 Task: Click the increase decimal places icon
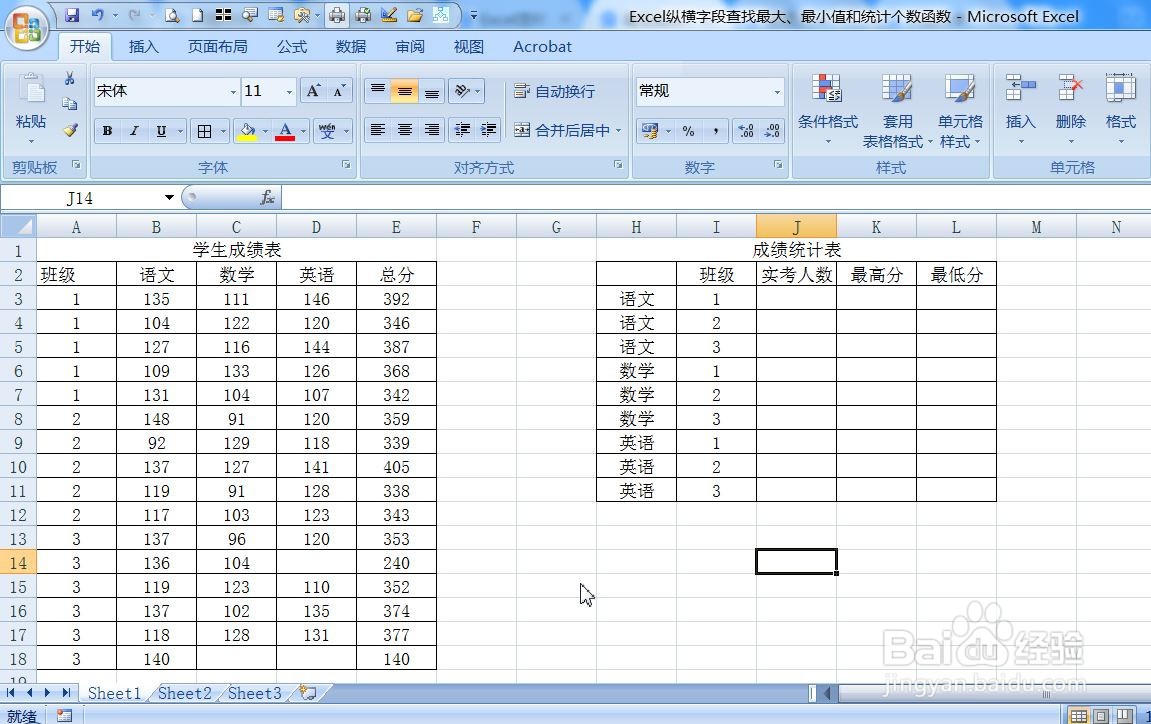point(746,130)
